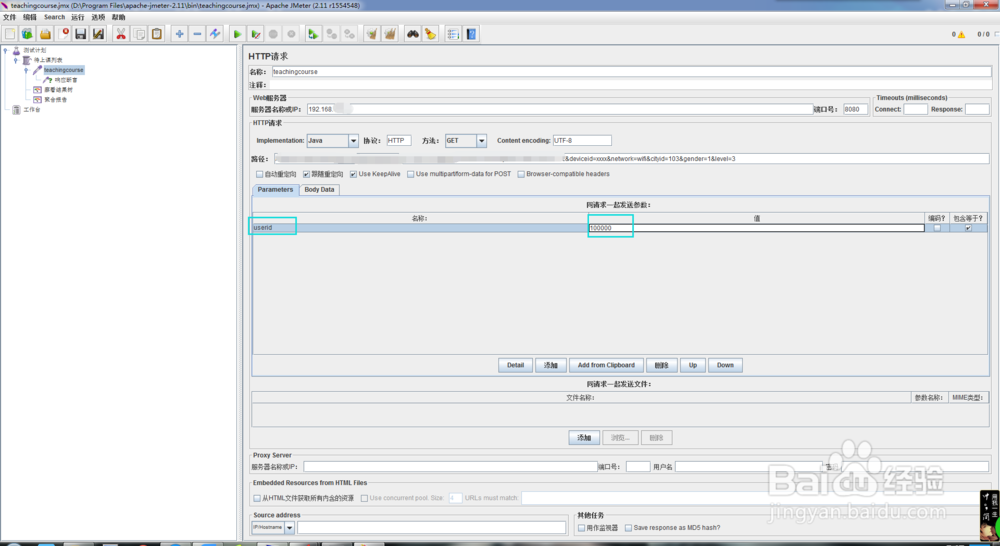Enable Use multipart/form-data for POST
Image resolution: width=1000 pixels, height=546 pixels.
coord(411,174)
